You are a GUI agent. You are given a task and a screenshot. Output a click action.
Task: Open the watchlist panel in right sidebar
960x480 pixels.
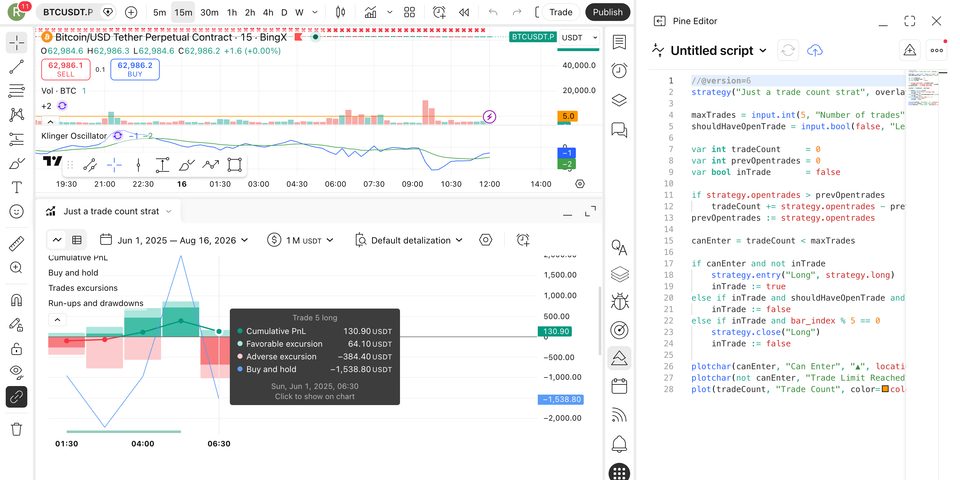(619, 42)
